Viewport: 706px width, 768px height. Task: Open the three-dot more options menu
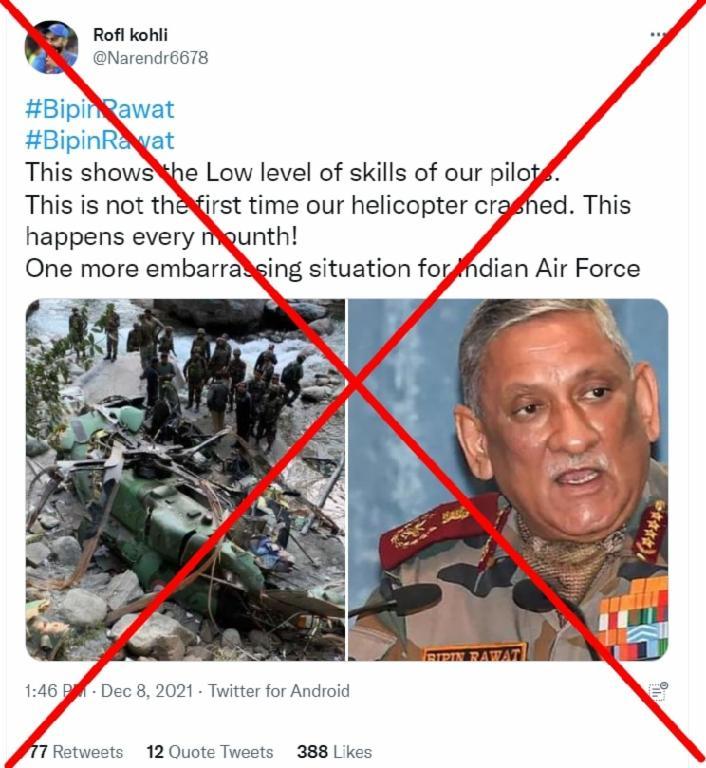point(658,34)
